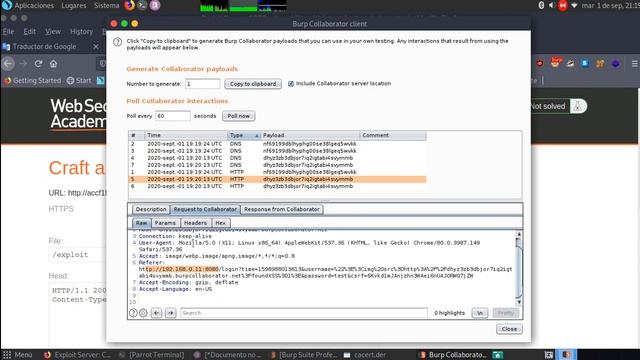The height and width of the screenshot is (360, 640).
Task: Switch to Parrot Terminal taskbar window
Action: click(152, 355)
